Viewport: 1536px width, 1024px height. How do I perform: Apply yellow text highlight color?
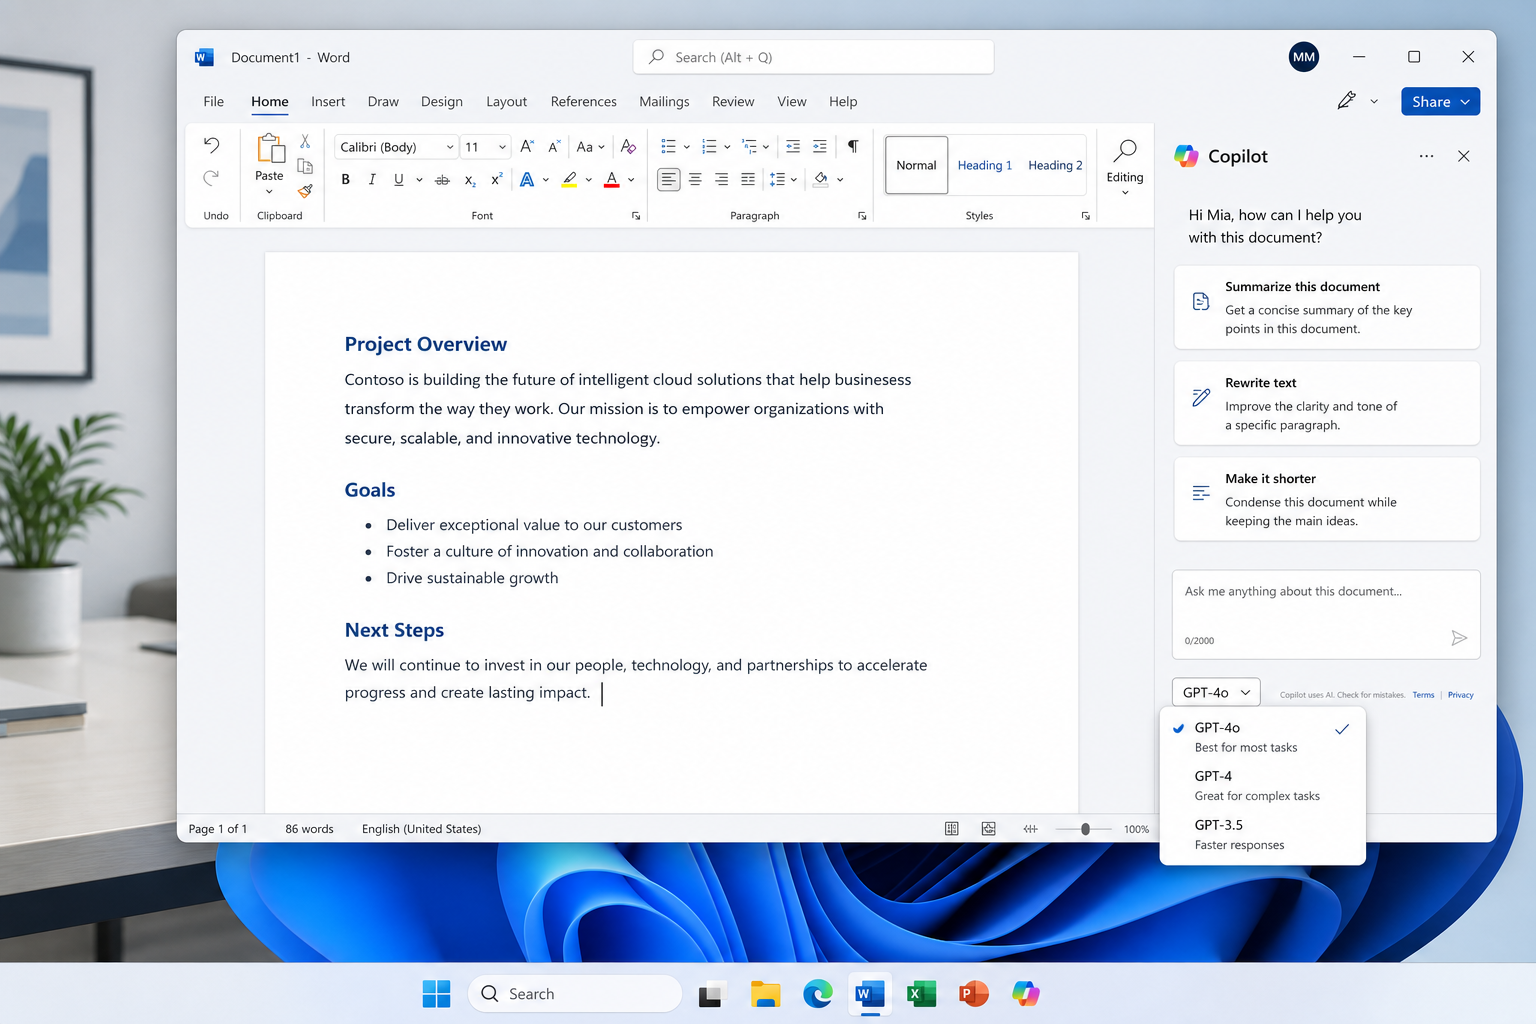point(569,180)
